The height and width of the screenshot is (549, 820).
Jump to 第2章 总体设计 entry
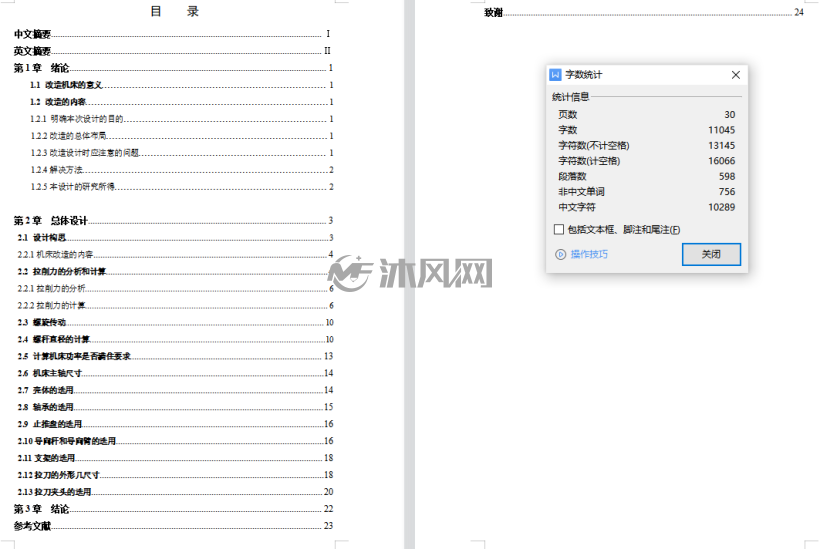pyautogui.click(x=173, y=220)
